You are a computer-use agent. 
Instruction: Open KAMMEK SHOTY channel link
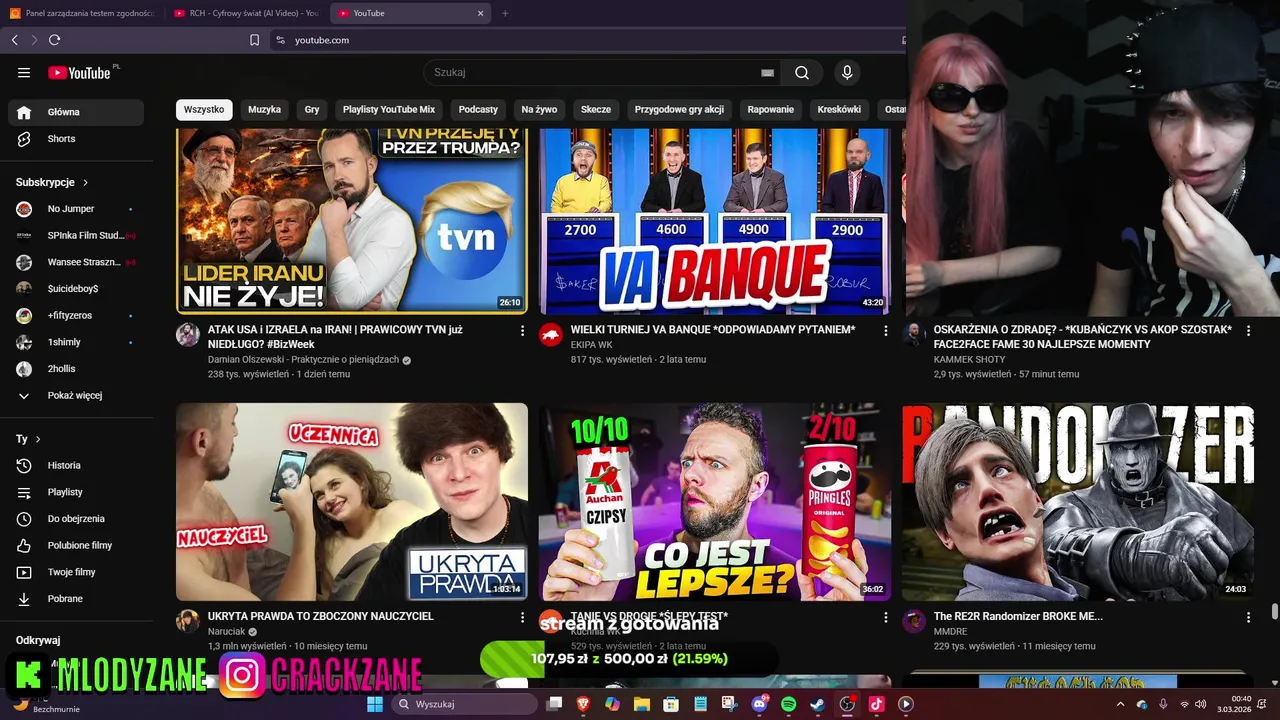[x=969, y=360]
